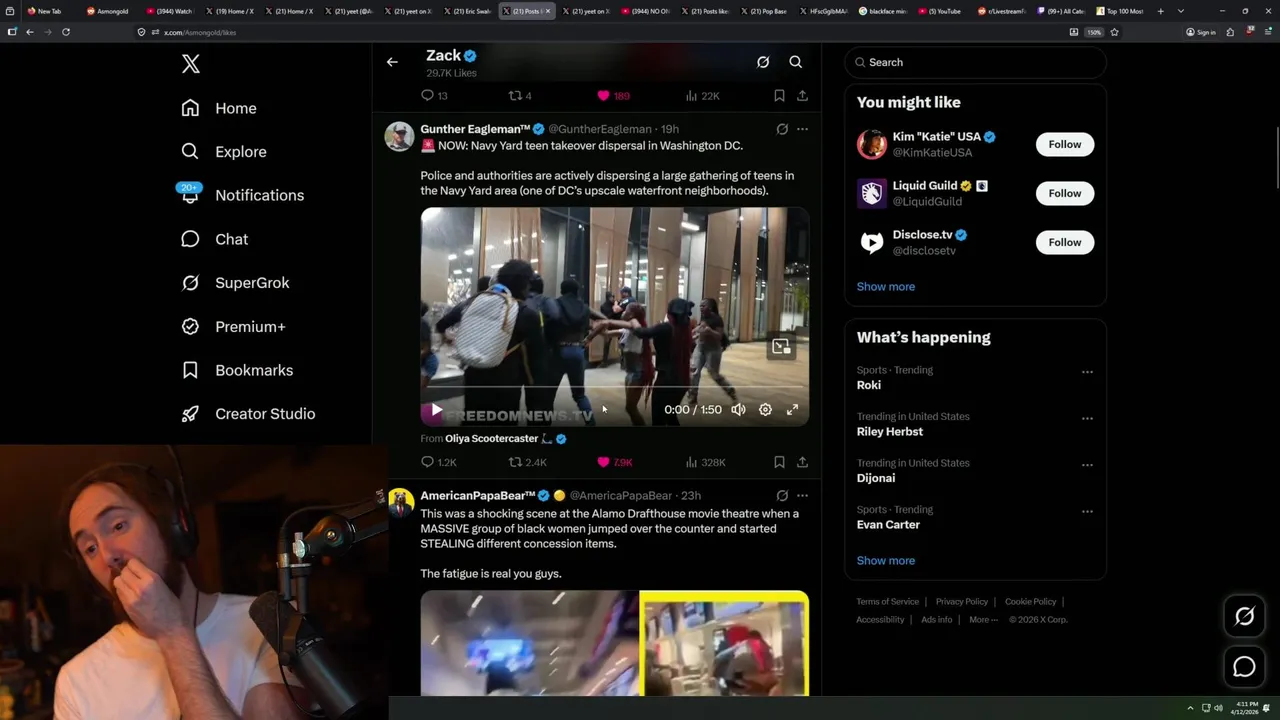Open SuperGrok from the sidebar
This screenshot has height=720, width=1280.
pyautogui.click(x=235, y=283)
